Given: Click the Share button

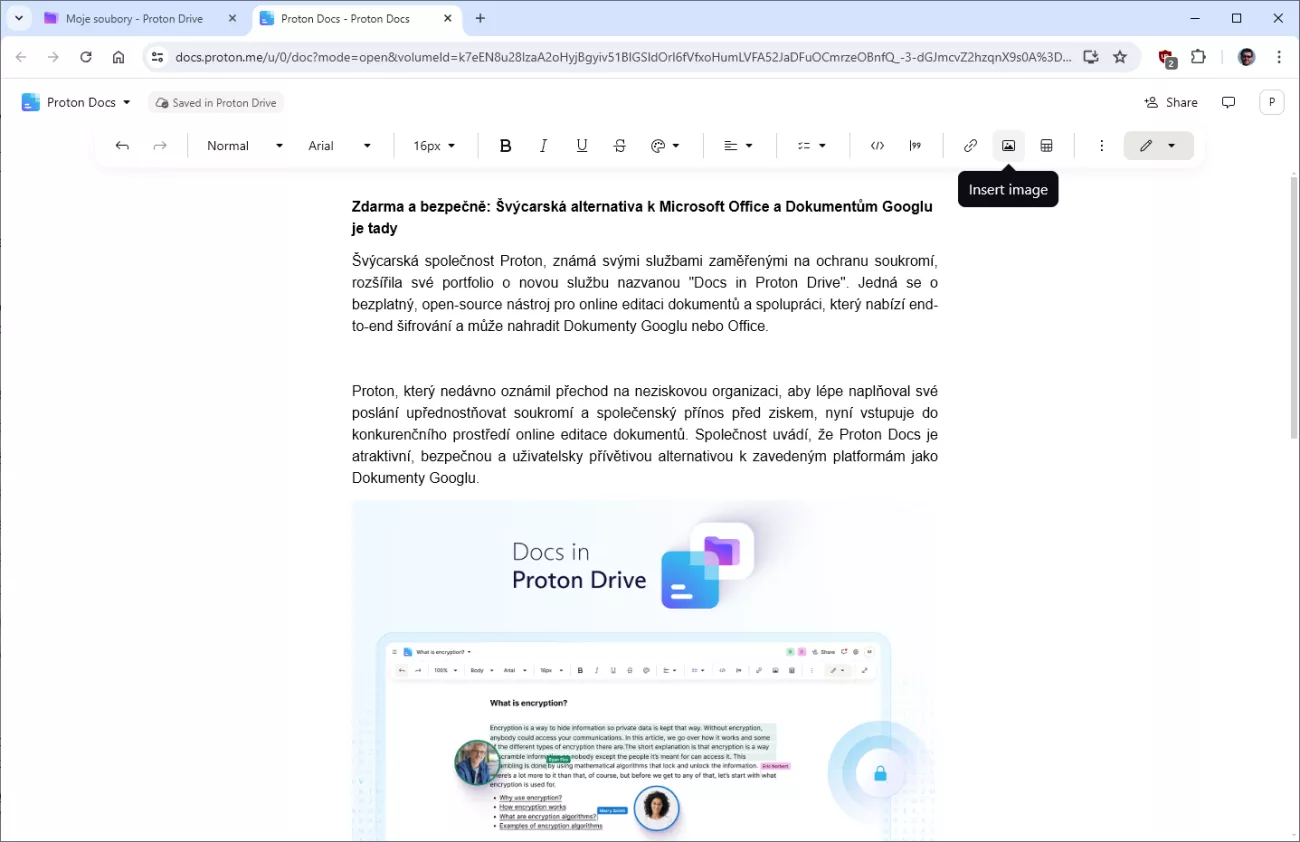Looking at the screenshot, I should click(x=1170, y=102).
